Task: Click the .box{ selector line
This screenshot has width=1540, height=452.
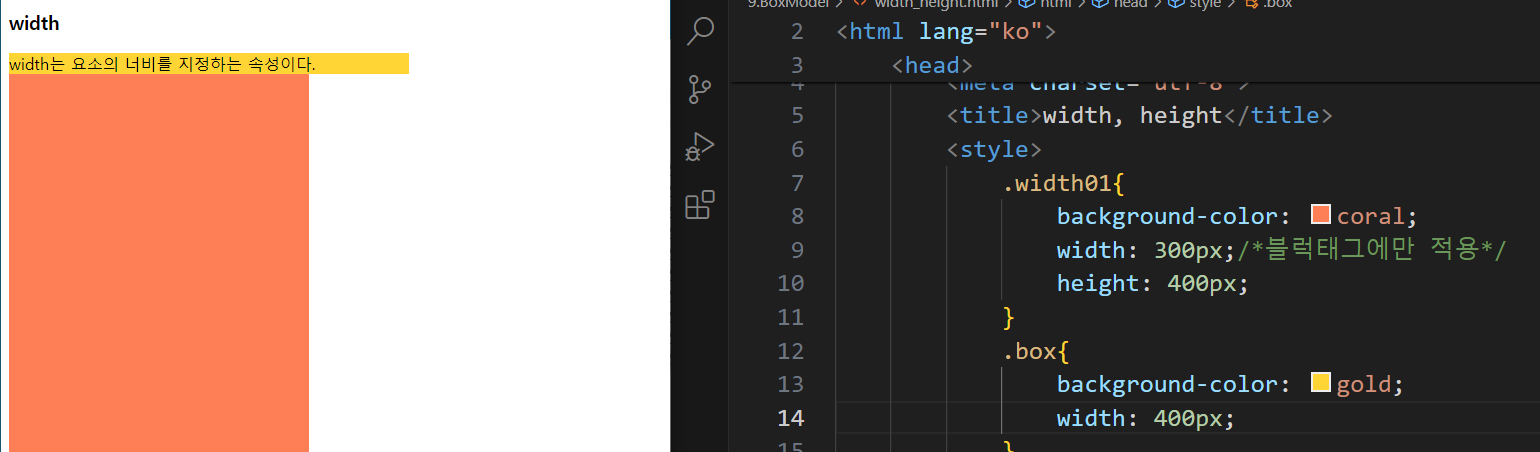Action: (x=1036, y=351)
